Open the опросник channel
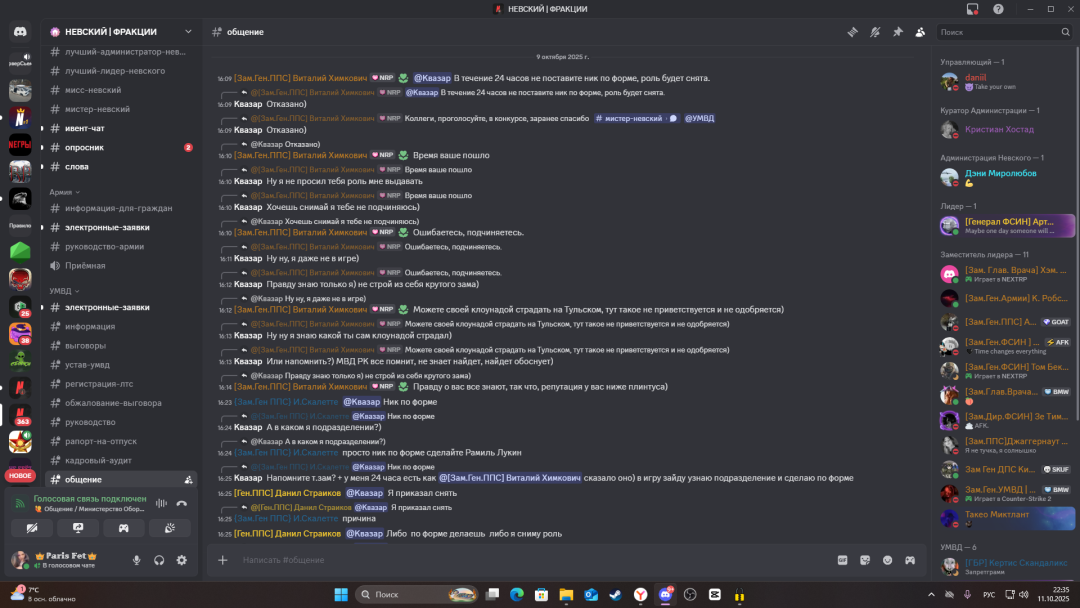Viewport: 1080px width, 608px height. 84,147
